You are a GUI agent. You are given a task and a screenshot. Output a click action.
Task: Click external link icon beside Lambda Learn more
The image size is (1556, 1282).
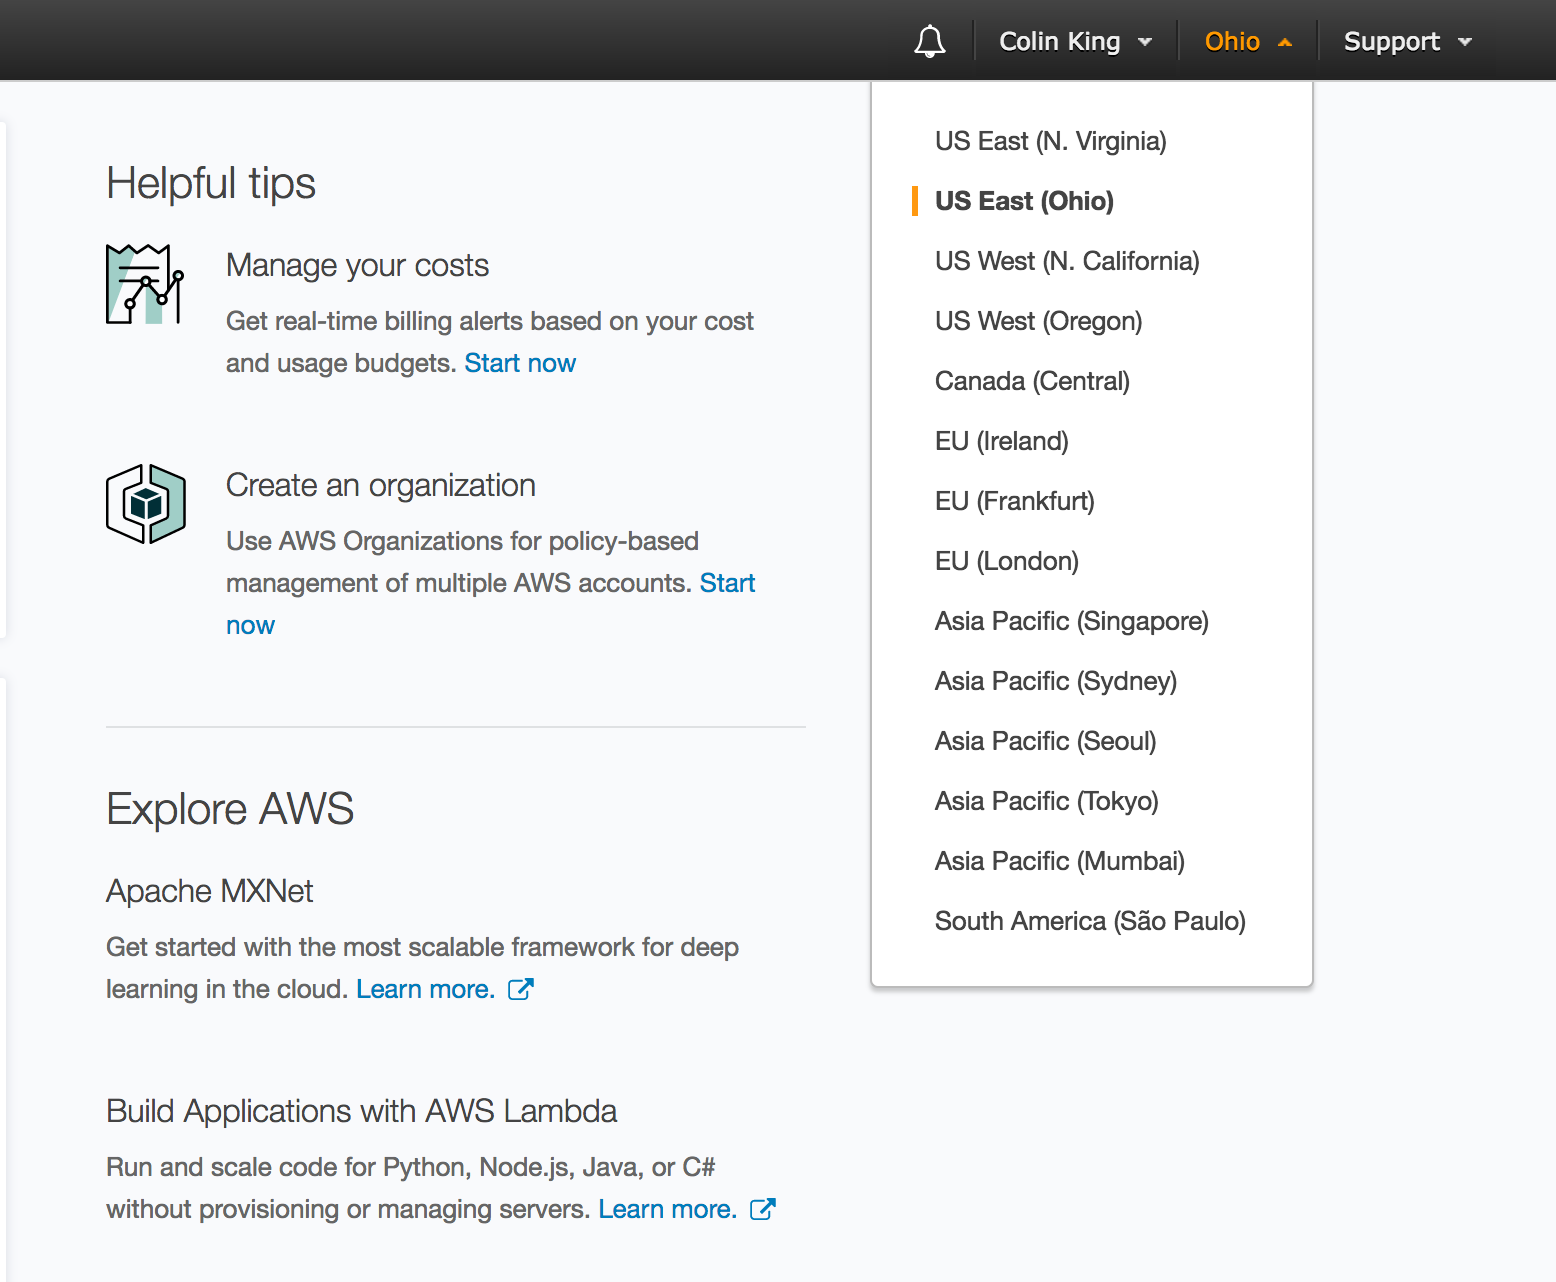coord(763,1209)
